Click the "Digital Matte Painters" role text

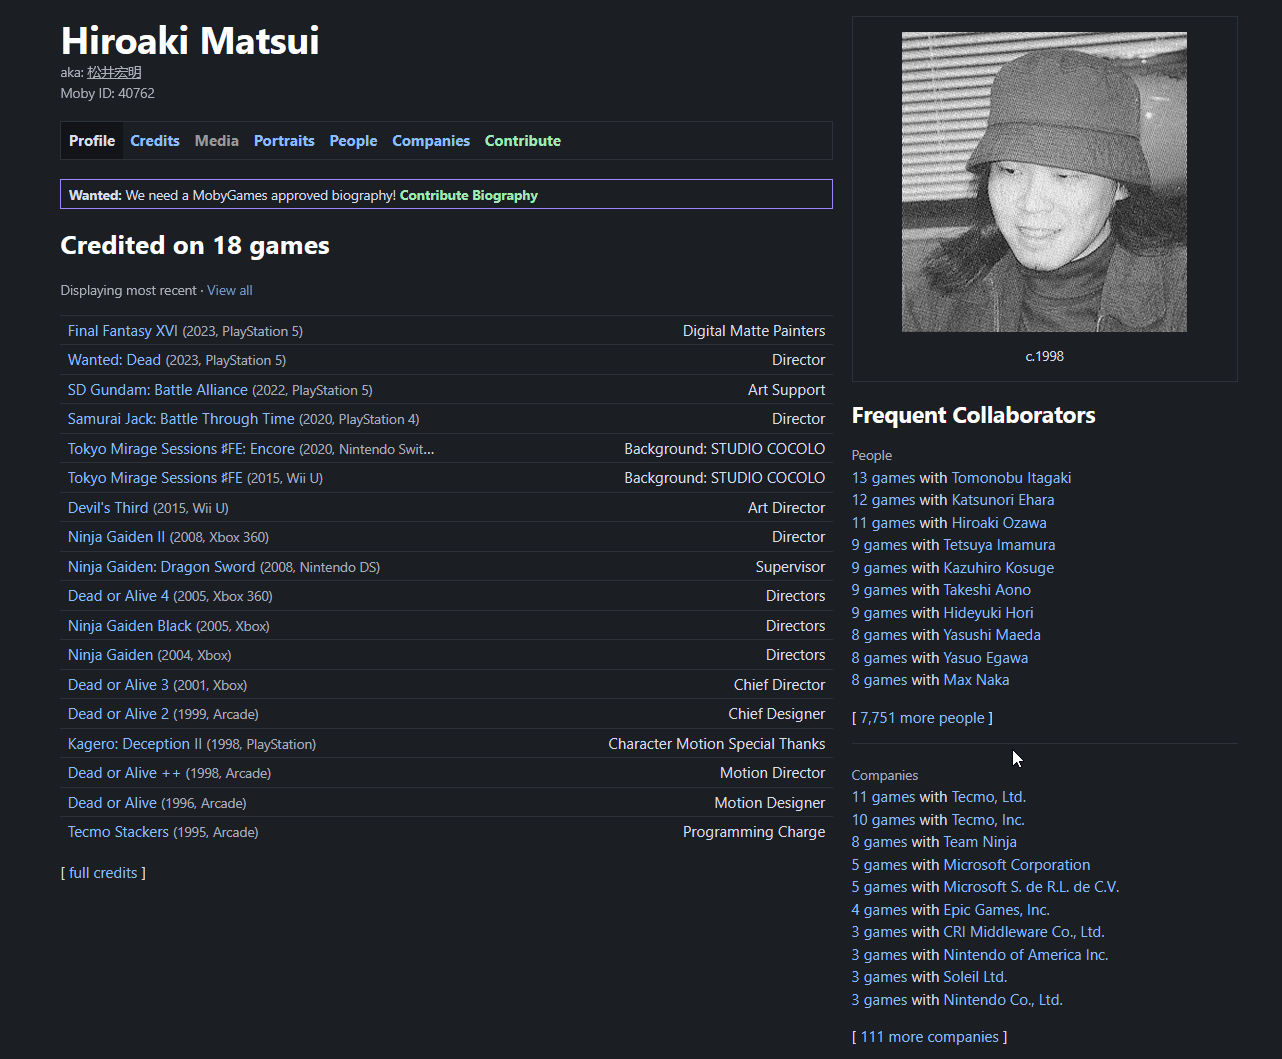754,331
